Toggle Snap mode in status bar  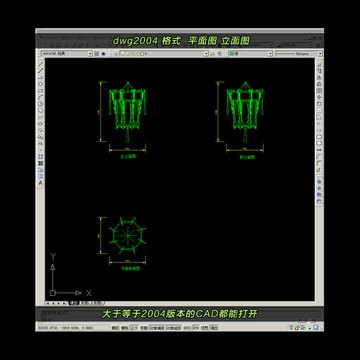[115, 328]
